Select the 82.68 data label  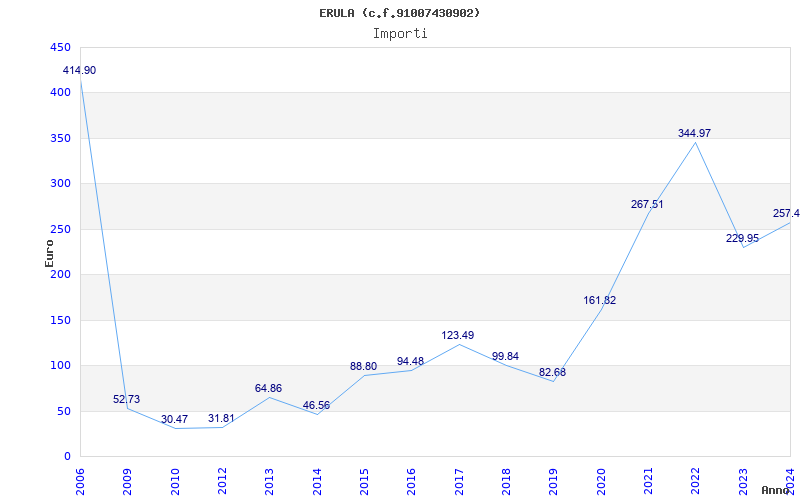552,372
